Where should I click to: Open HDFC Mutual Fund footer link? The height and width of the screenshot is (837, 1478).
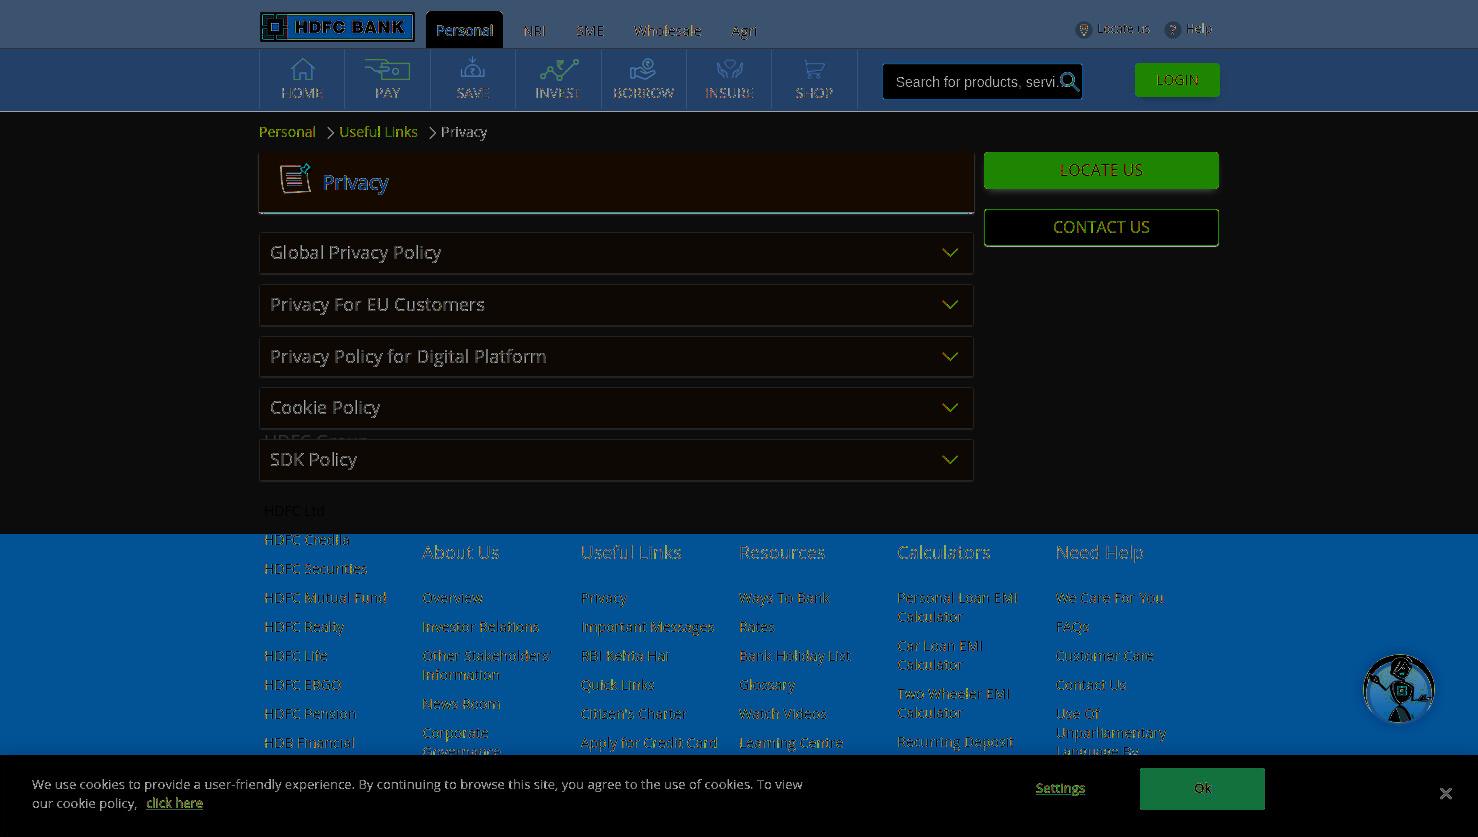point(326,598)
